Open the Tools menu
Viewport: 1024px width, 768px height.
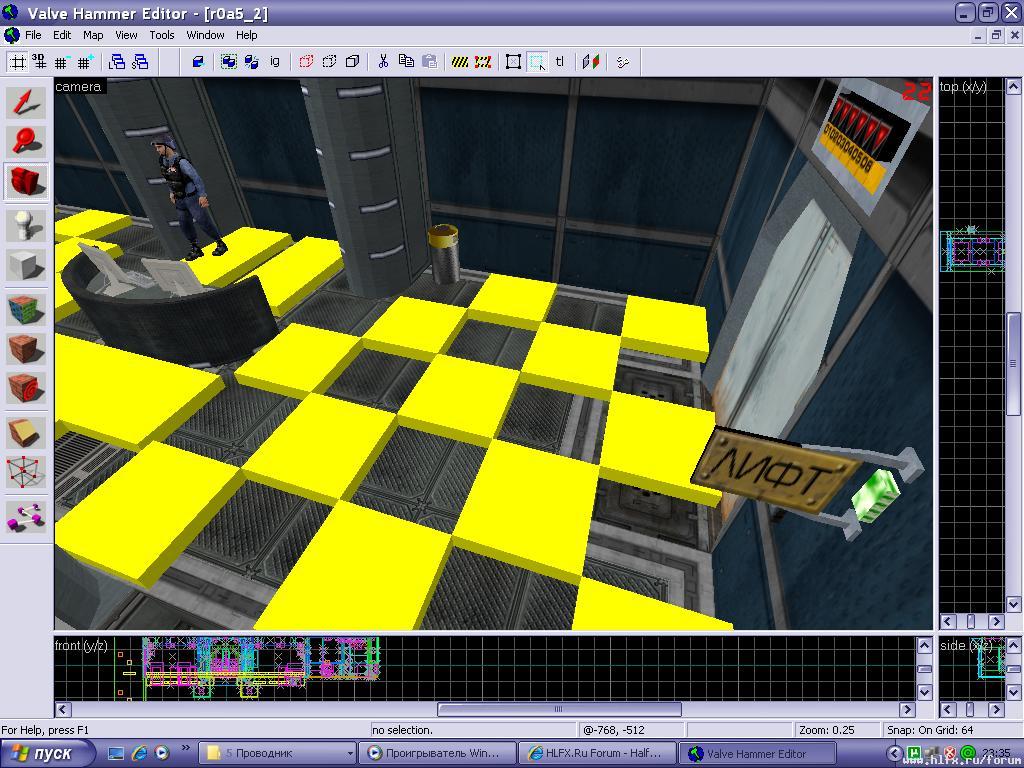coord(162,35)
